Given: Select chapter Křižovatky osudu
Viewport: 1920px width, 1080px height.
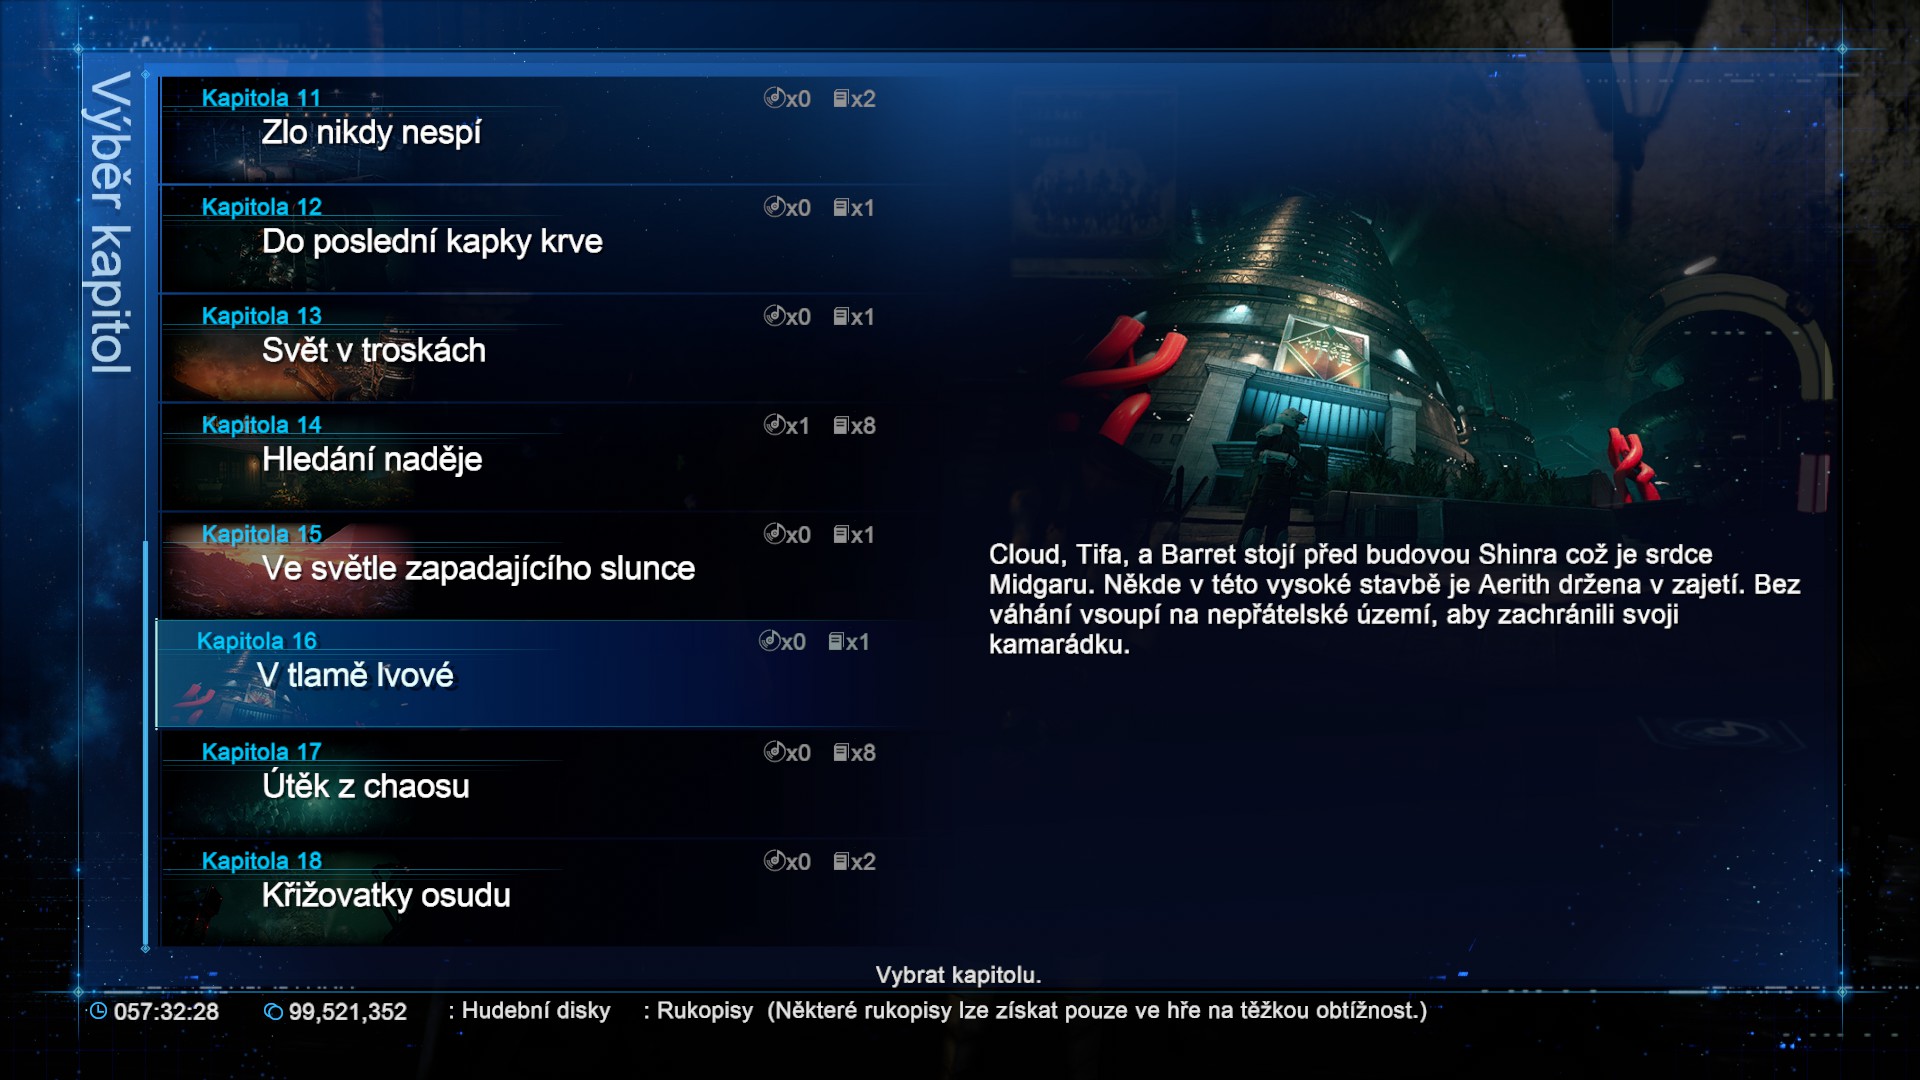Looking at the screenshot, I should coord(540,893).
